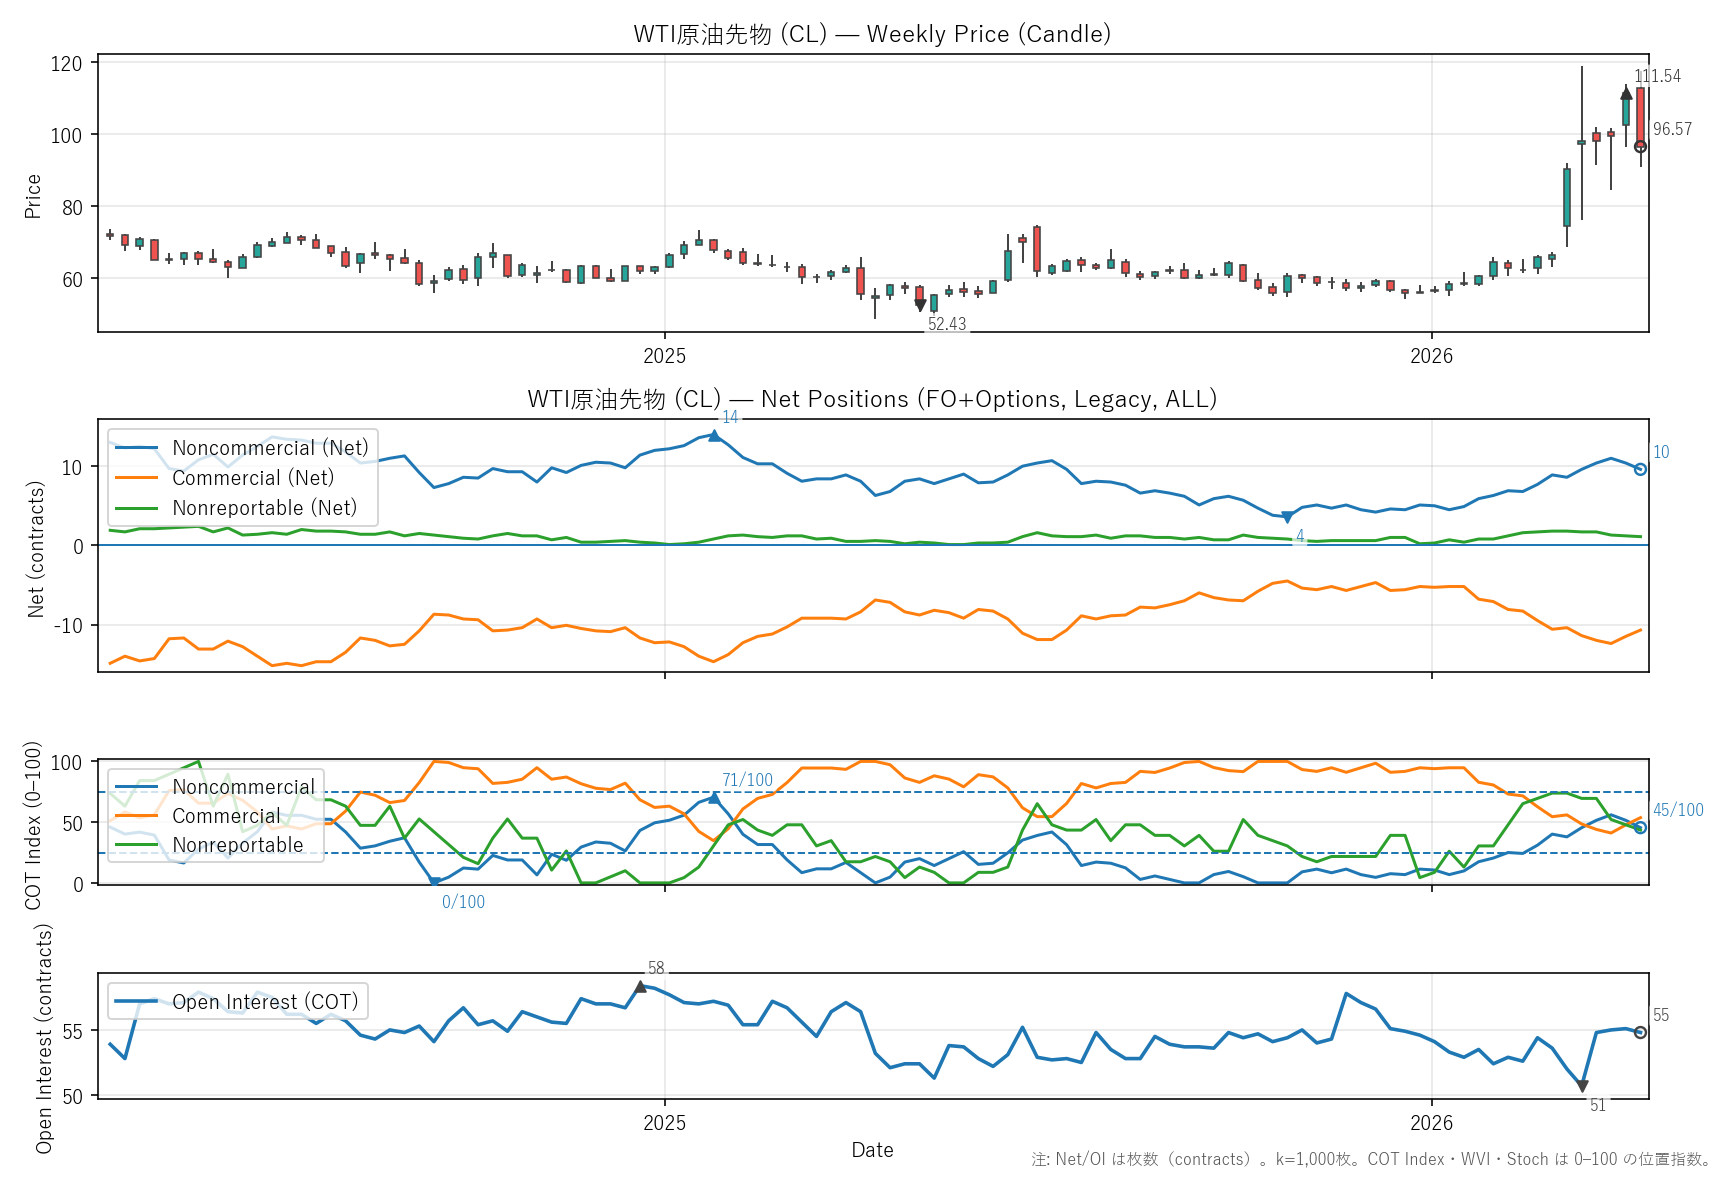Image resolution: width=1728 pixels, height=1180 pixels.
Task: Select the Nonreportable (Net) legend entry
Action: (264, 508)
